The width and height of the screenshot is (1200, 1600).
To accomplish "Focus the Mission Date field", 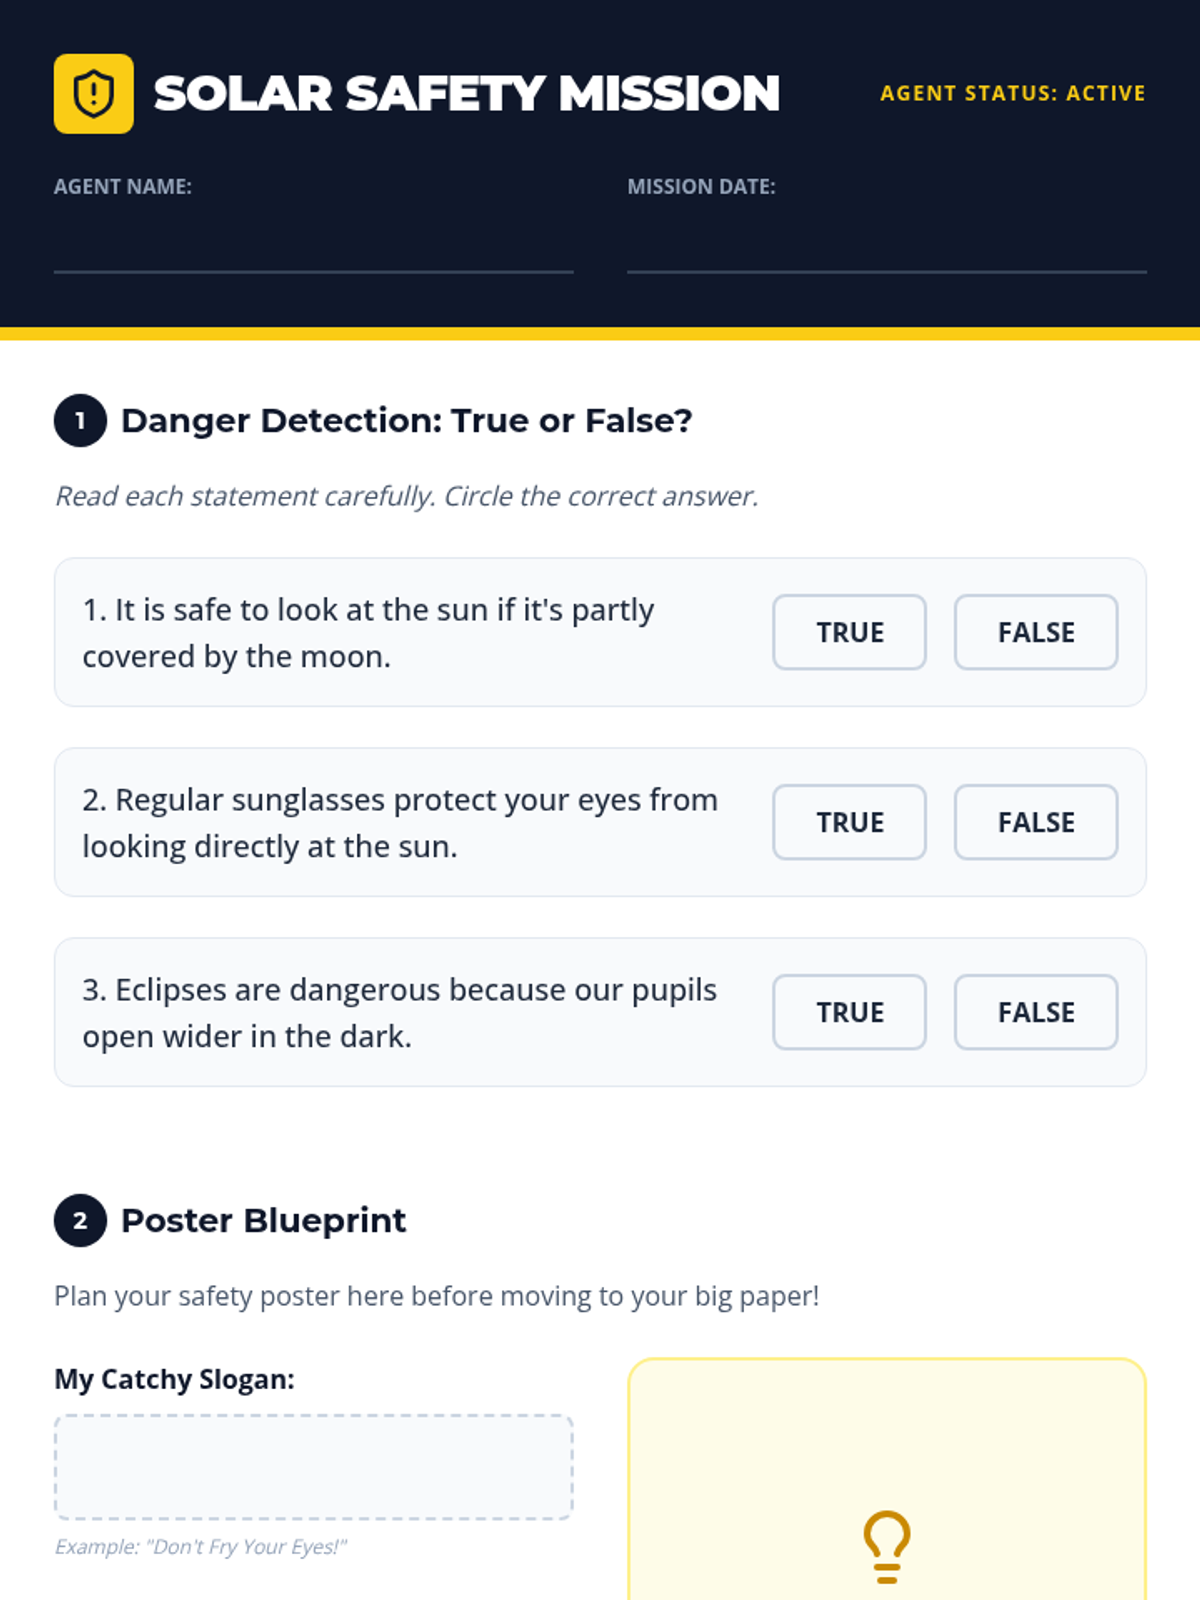I will click(887, 243).
